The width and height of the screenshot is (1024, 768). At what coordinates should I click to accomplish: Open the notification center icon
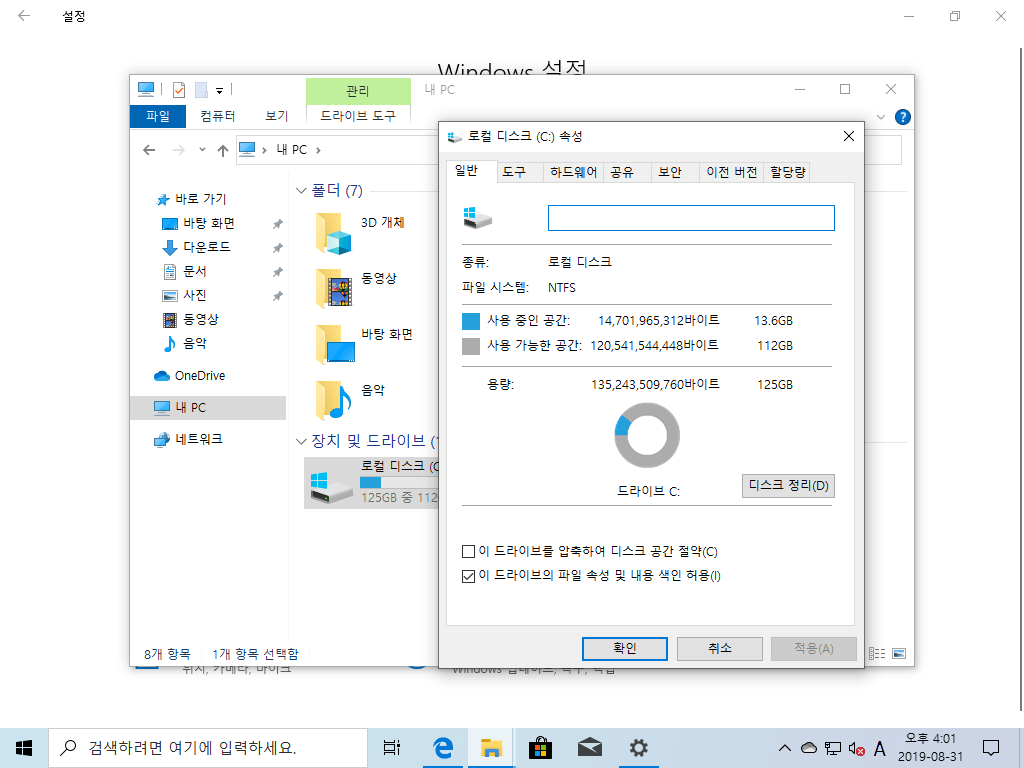click(x=991, y=748)
